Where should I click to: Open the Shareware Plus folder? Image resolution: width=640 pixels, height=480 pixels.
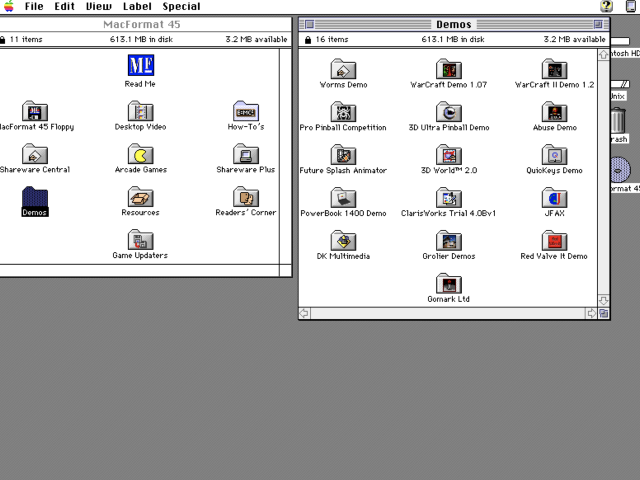tap(246, 154)
